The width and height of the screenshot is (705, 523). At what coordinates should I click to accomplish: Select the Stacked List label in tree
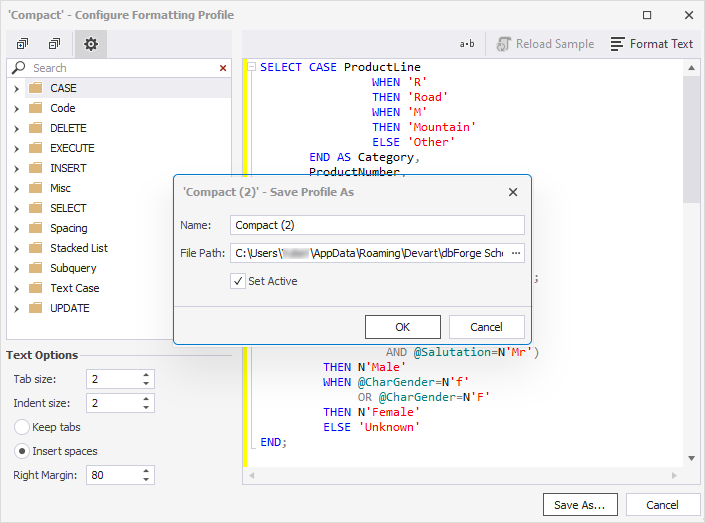coord(79,248)
